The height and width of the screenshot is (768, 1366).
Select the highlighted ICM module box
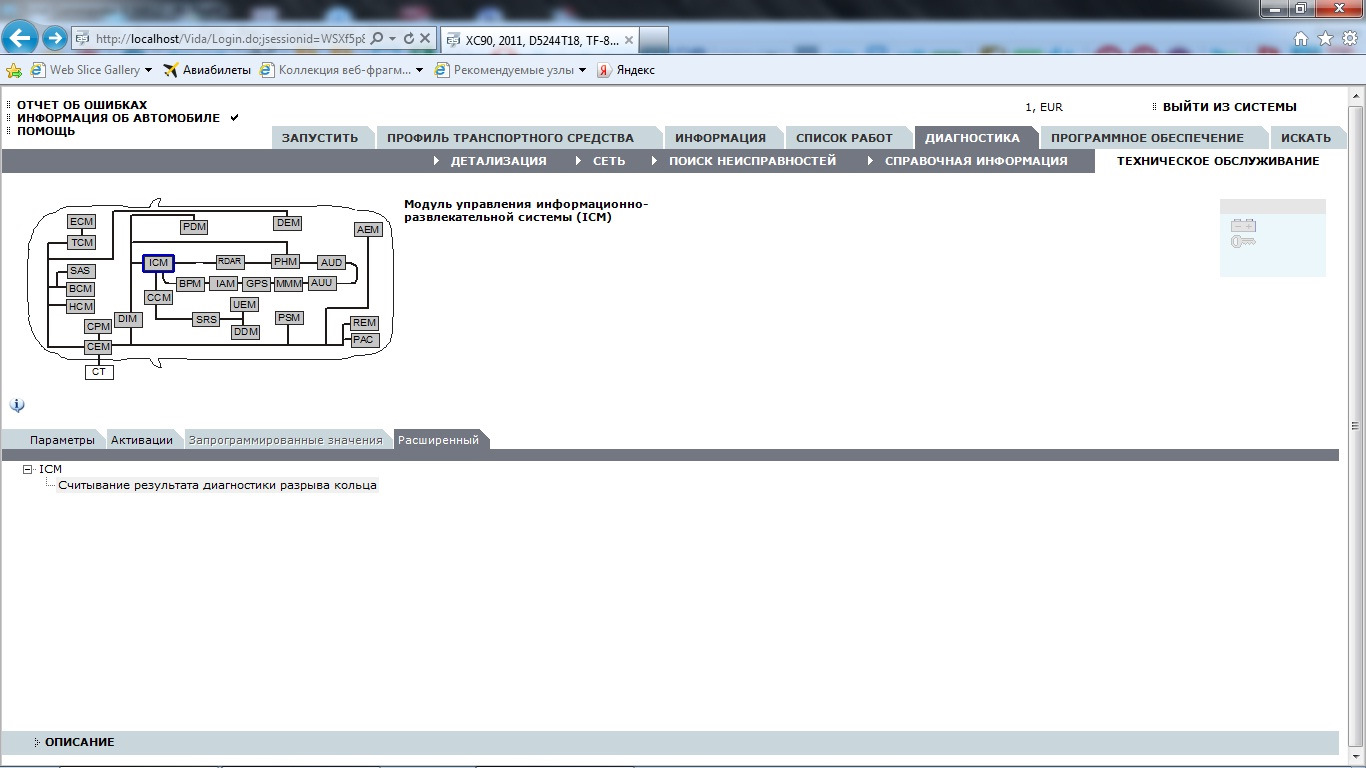point(158,263)
